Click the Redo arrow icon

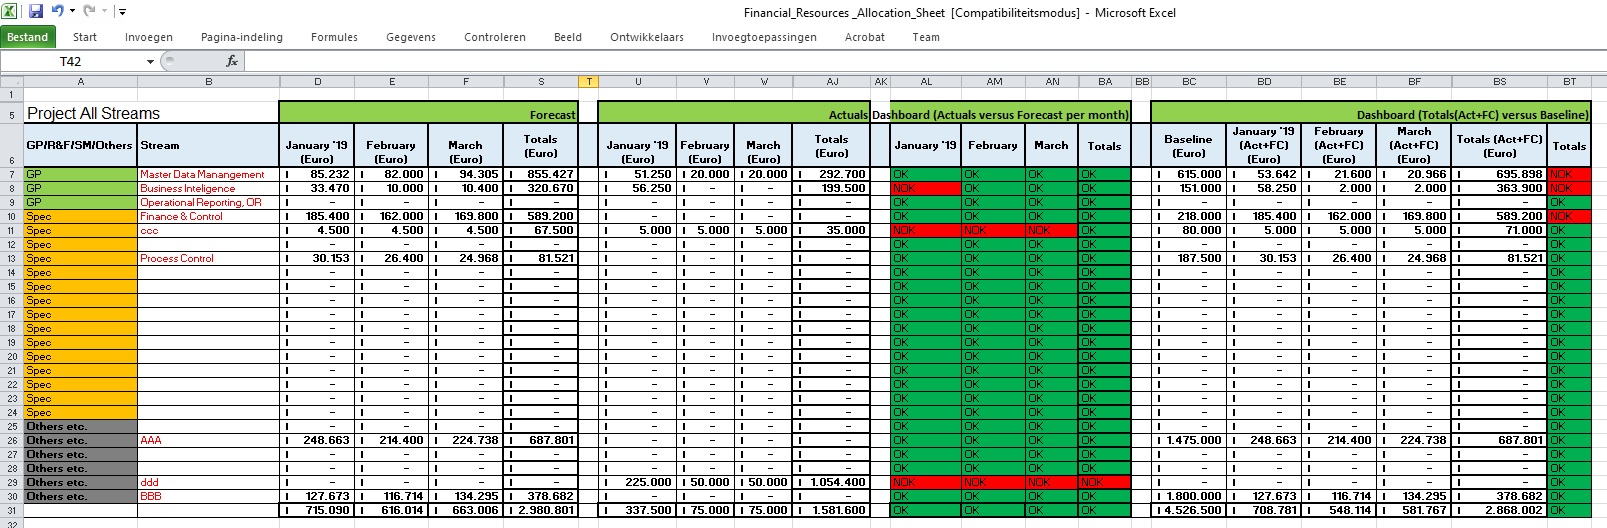[88, 12]
